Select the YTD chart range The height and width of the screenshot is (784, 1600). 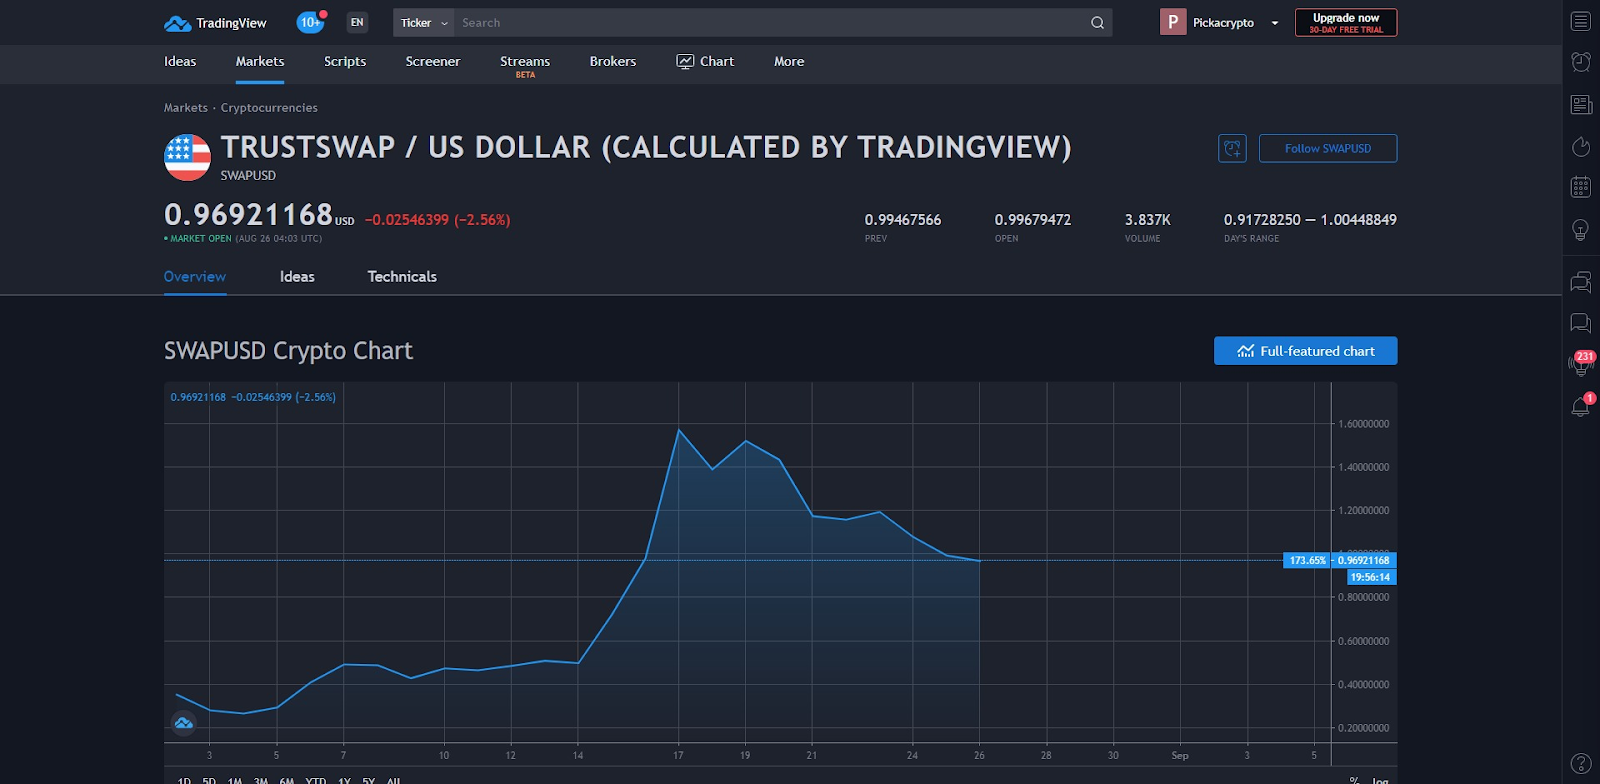tap(316, 780)
